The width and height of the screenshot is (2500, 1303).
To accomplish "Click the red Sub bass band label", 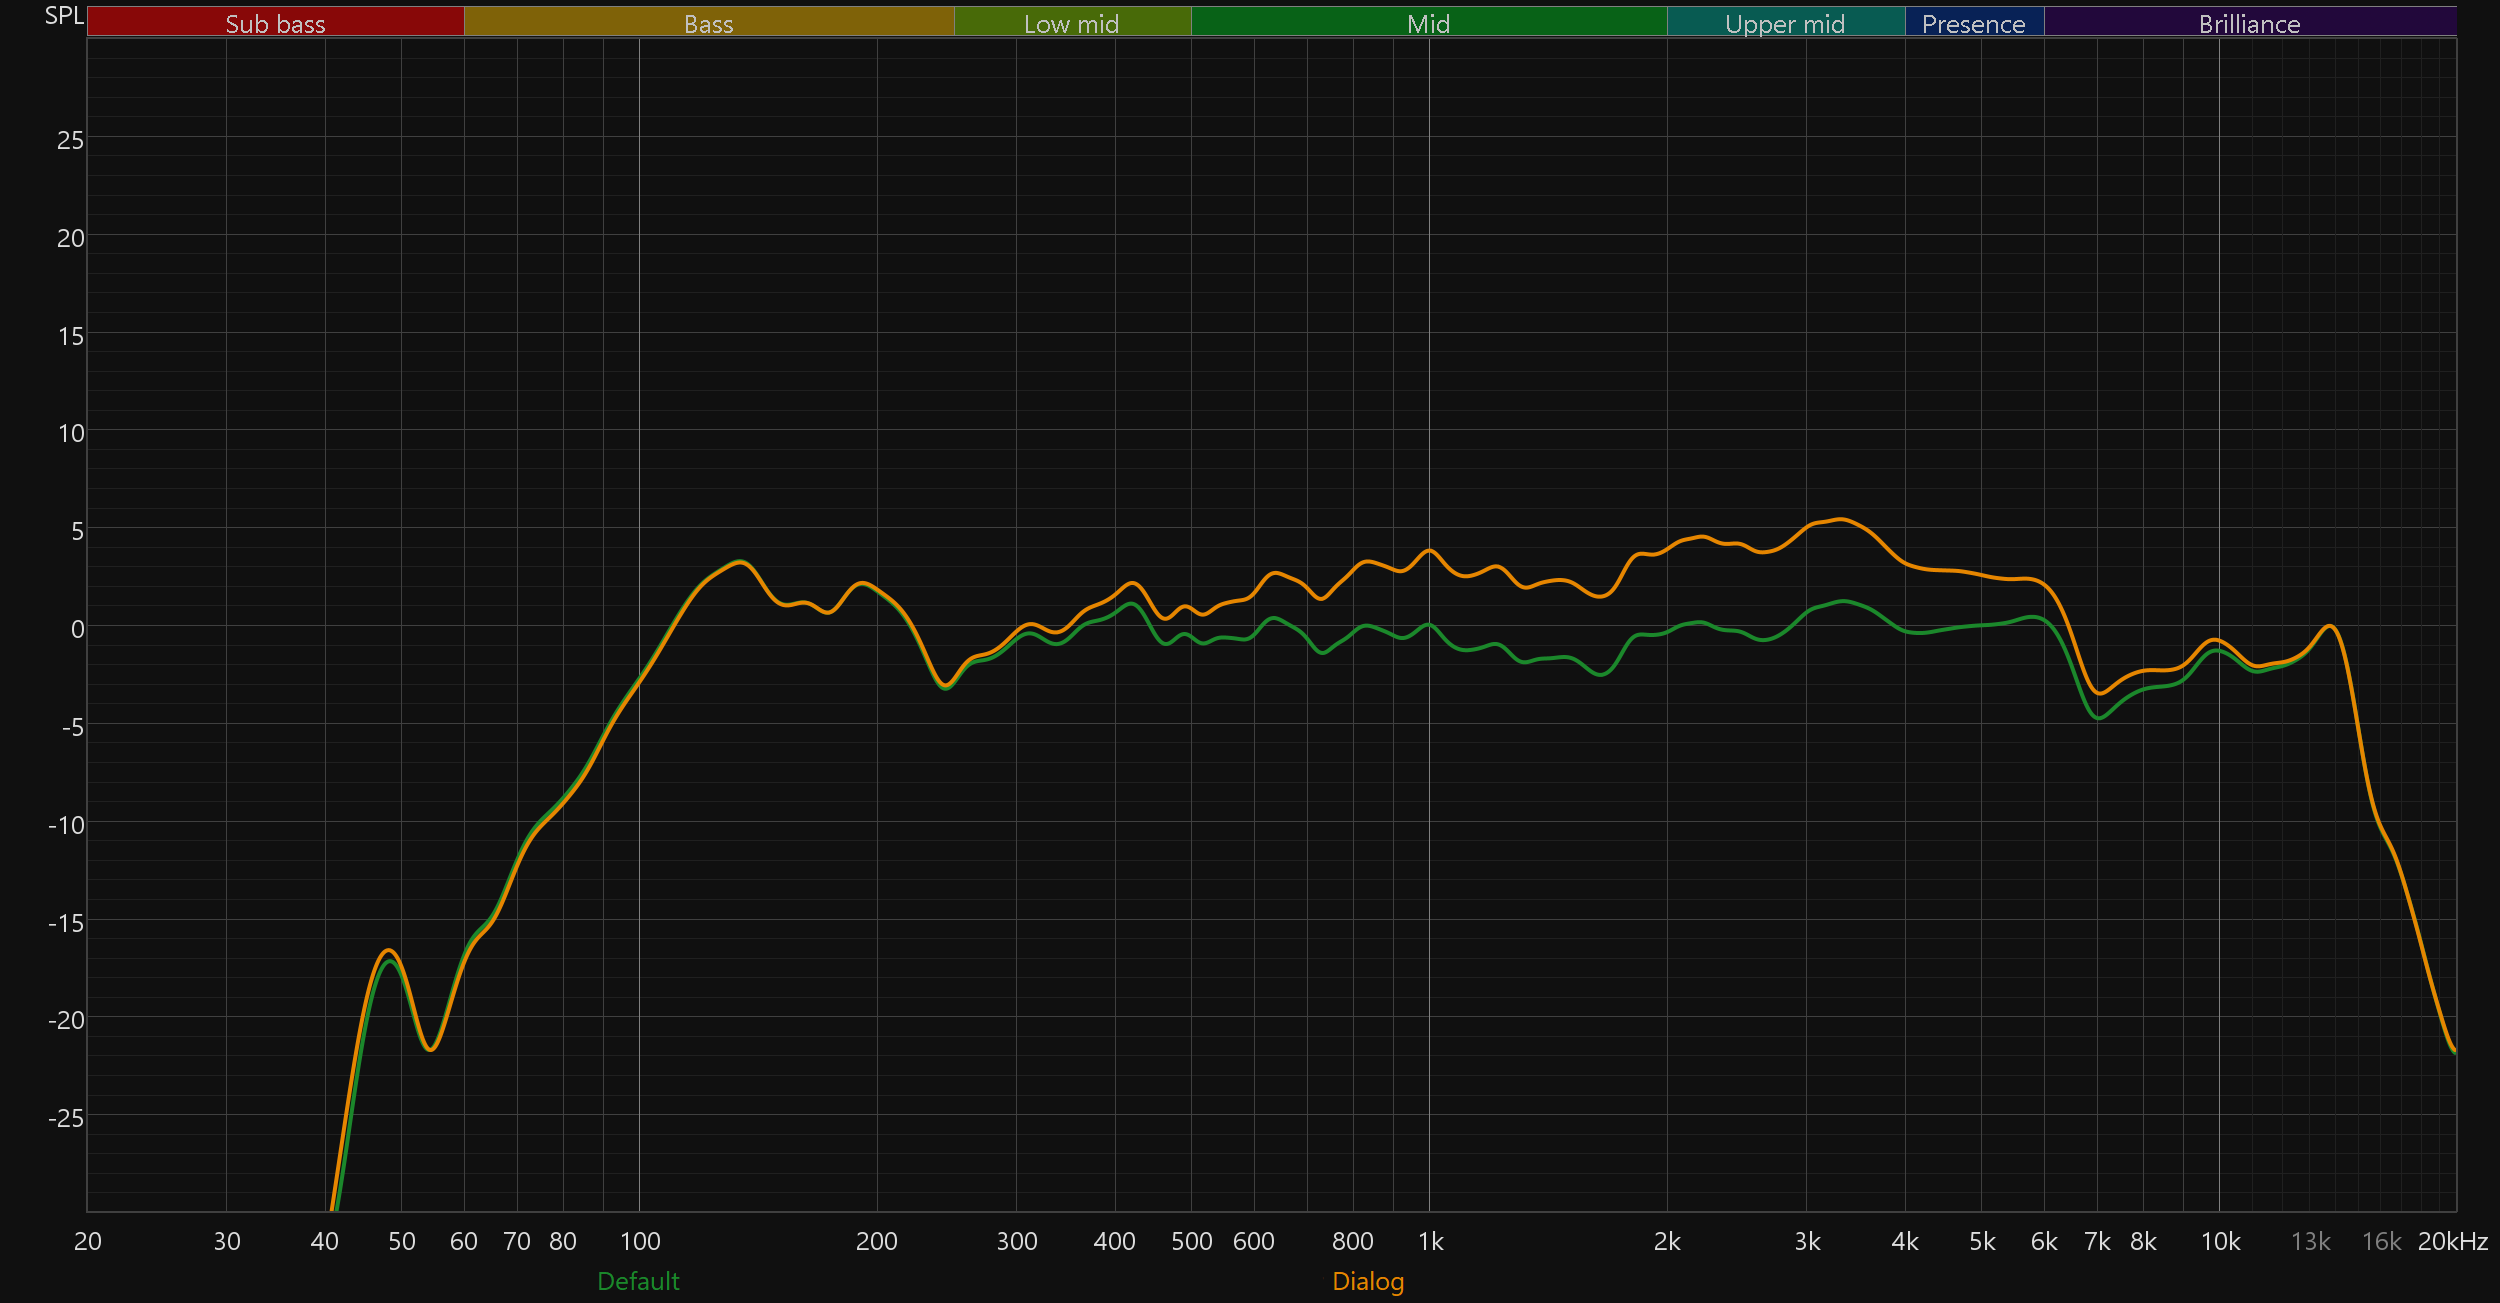I will [x=275, y=23].
